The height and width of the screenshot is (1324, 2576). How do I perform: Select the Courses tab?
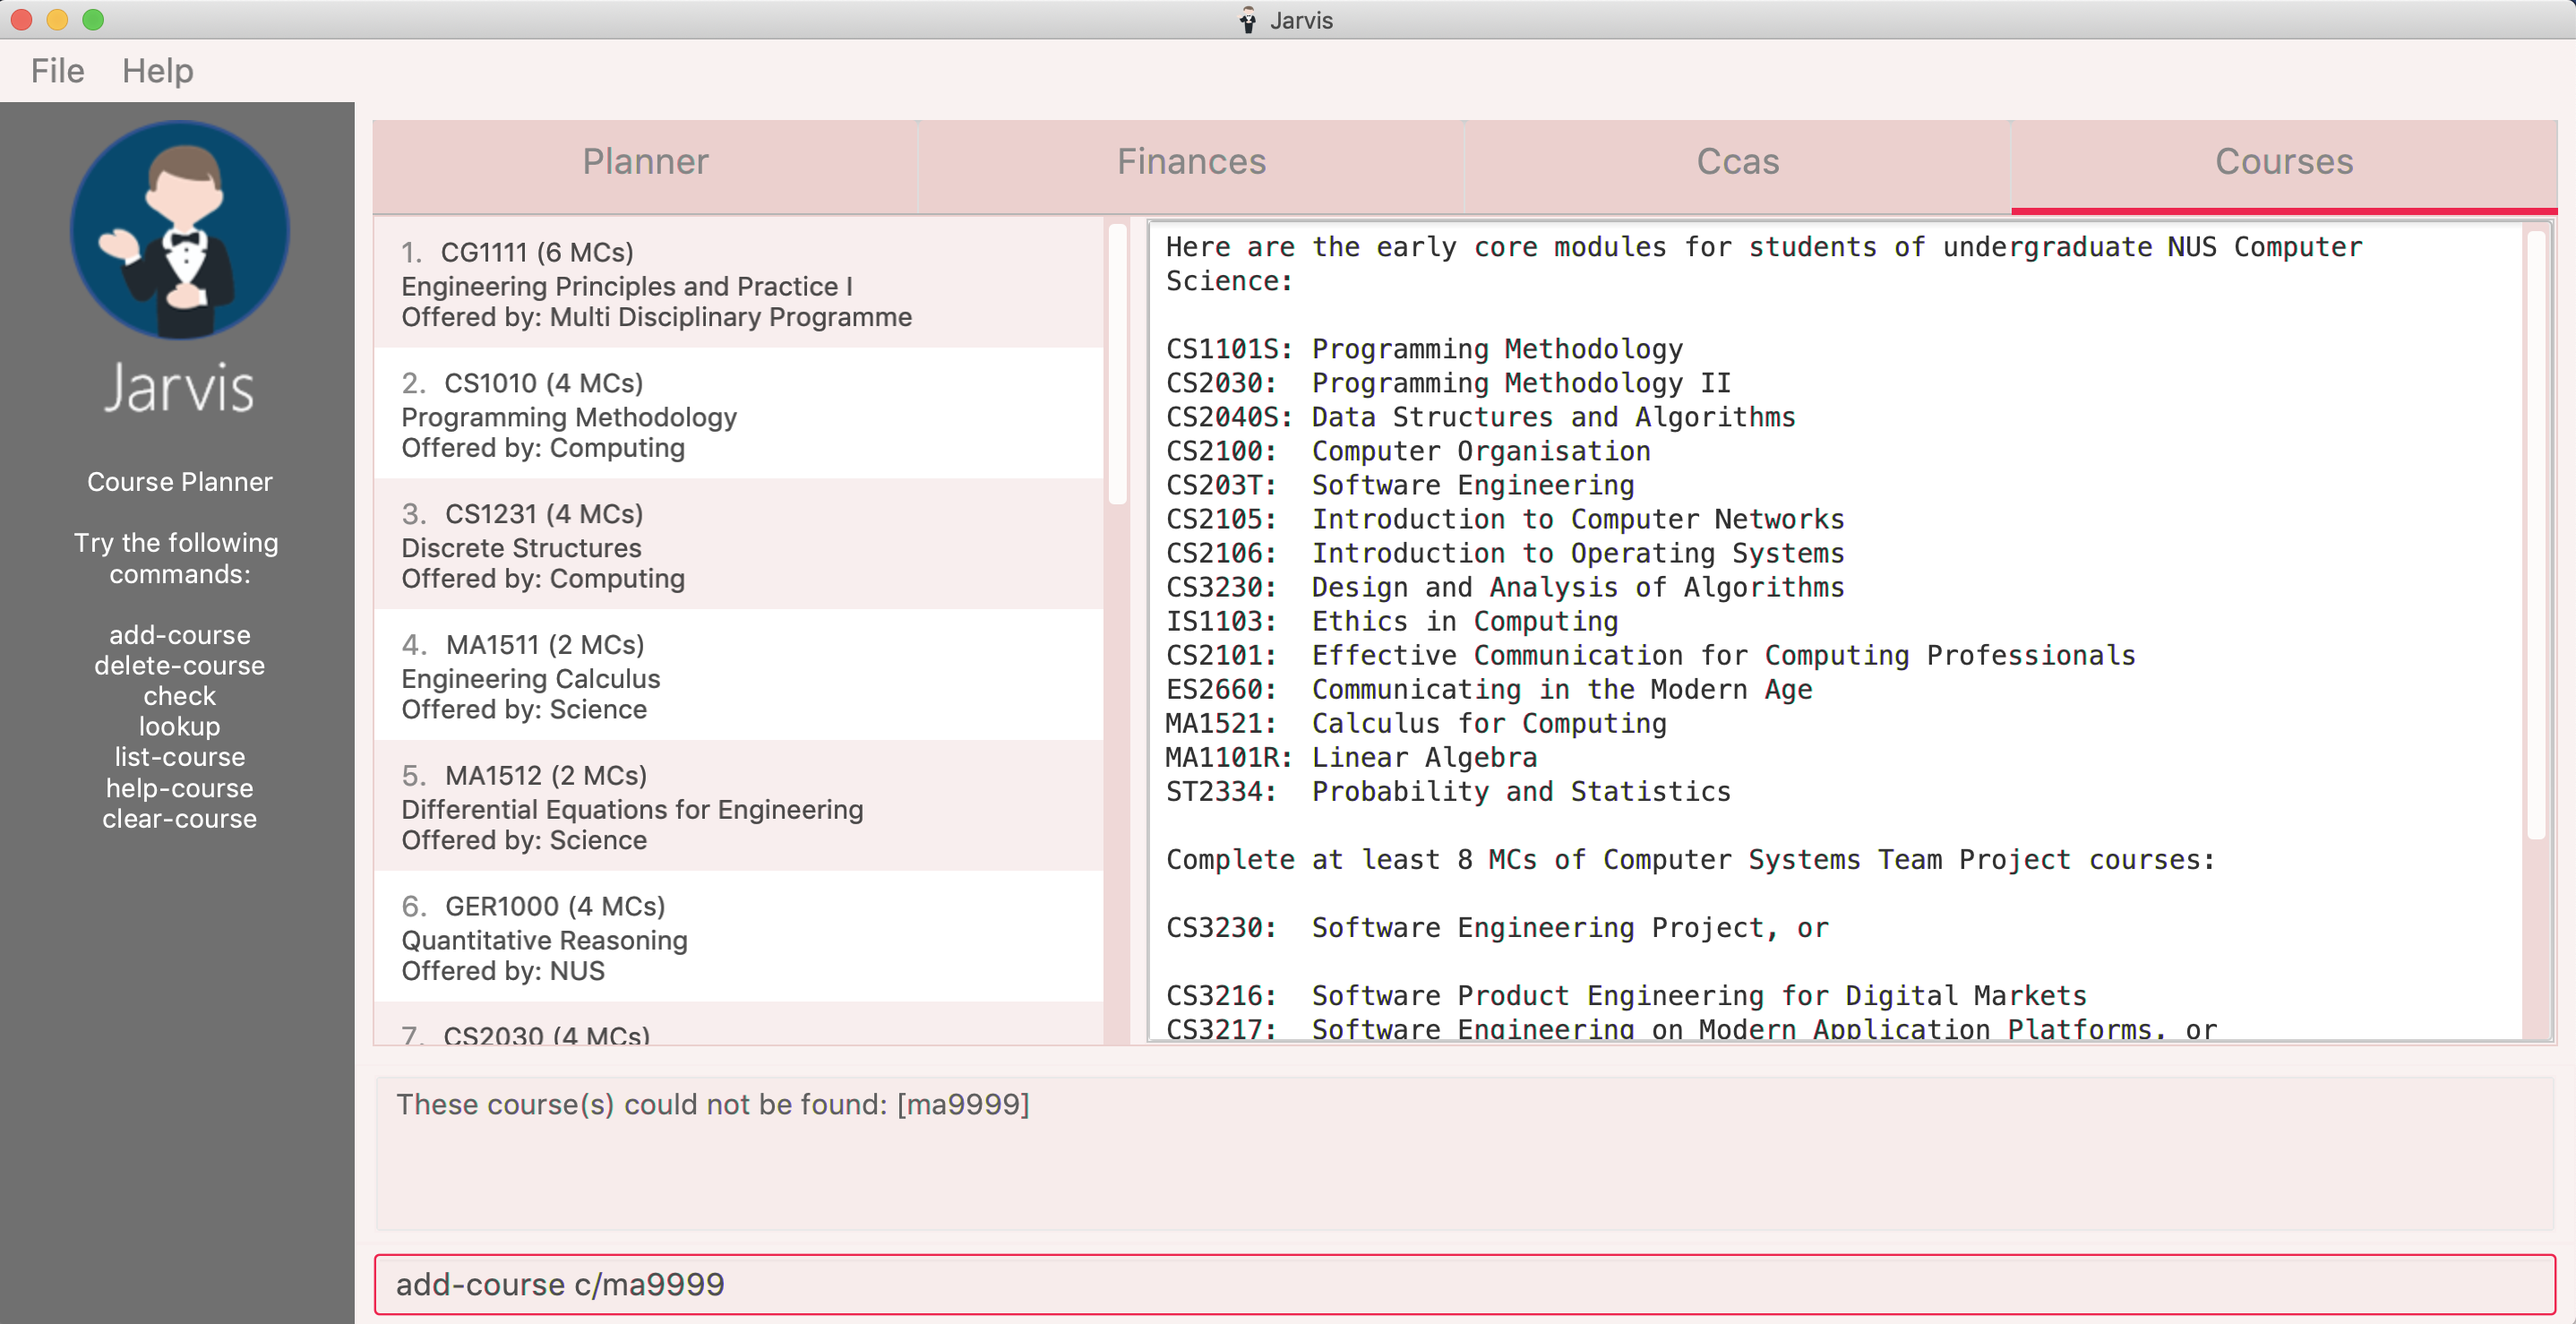[x=2284, y=162]
